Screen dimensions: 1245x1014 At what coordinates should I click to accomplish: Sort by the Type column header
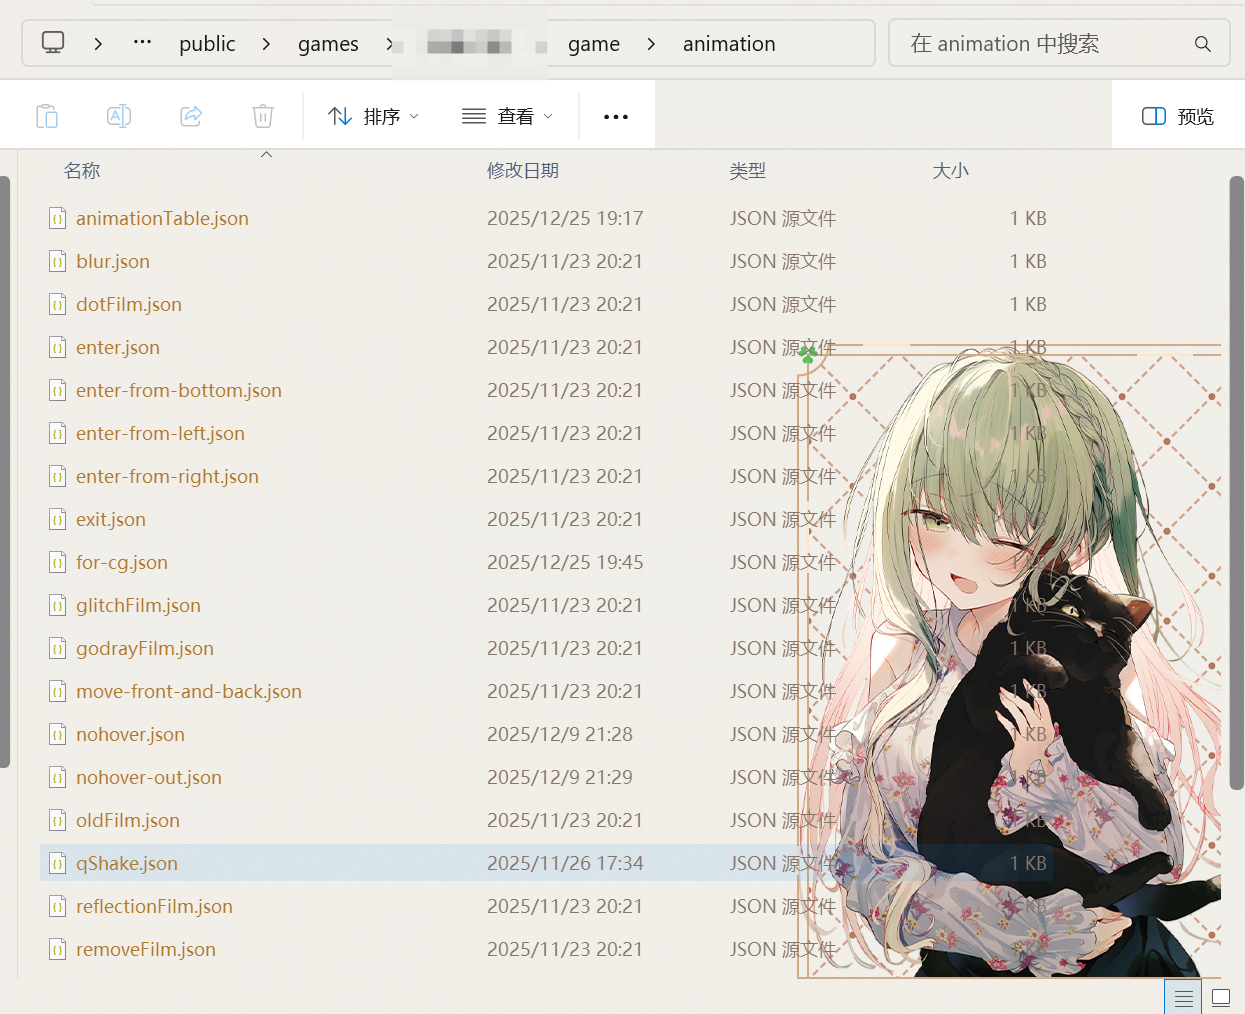[x=748, y=171]
